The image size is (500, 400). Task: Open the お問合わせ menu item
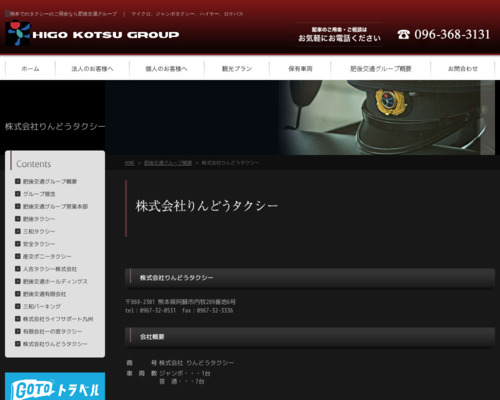click(x=462, y=69)
